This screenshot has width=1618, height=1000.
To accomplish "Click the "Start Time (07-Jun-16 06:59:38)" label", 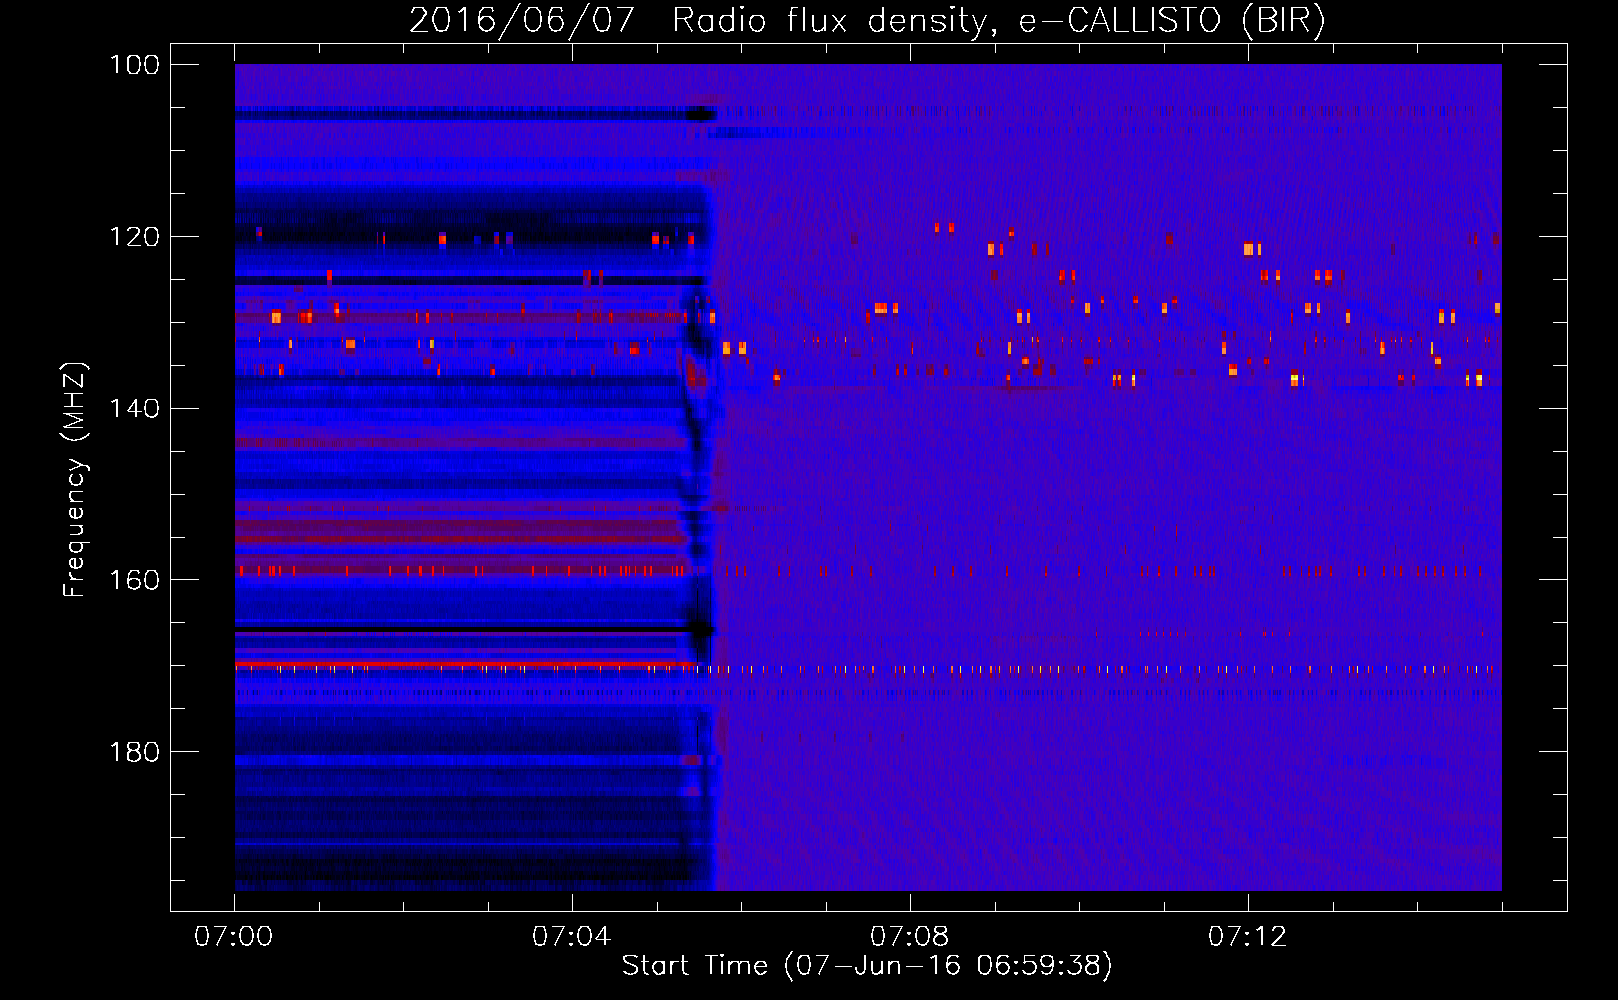I will click(867, 965).
